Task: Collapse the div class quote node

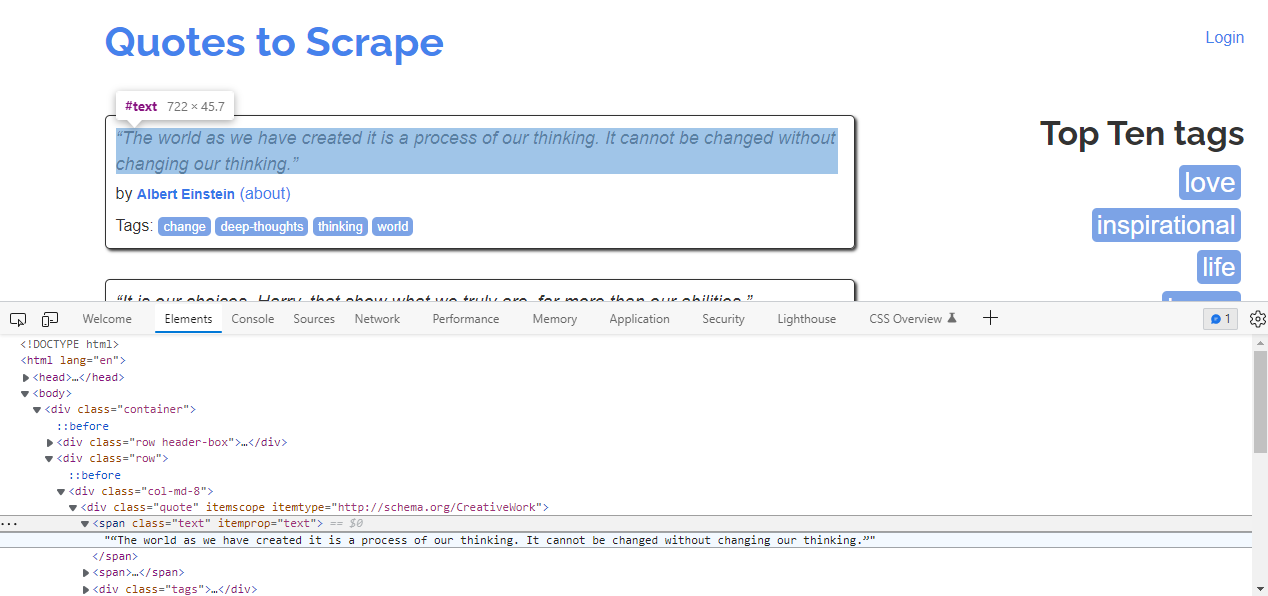Action: (x=74, y=508)
